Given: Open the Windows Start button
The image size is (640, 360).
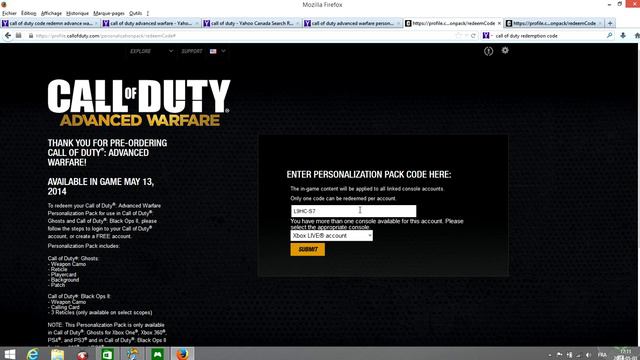Looking at the screenshot, I should [x=10, y=354].
